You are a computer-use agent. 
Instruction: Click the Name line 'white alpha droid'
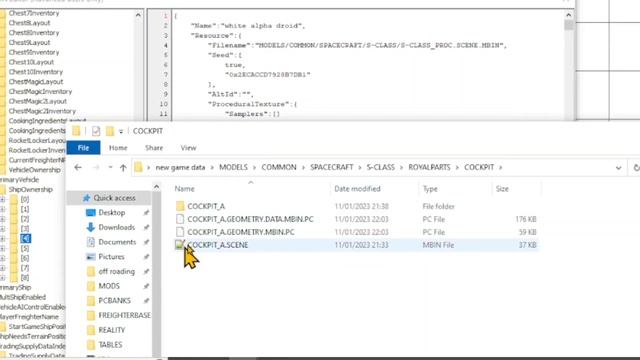[248, 26]
